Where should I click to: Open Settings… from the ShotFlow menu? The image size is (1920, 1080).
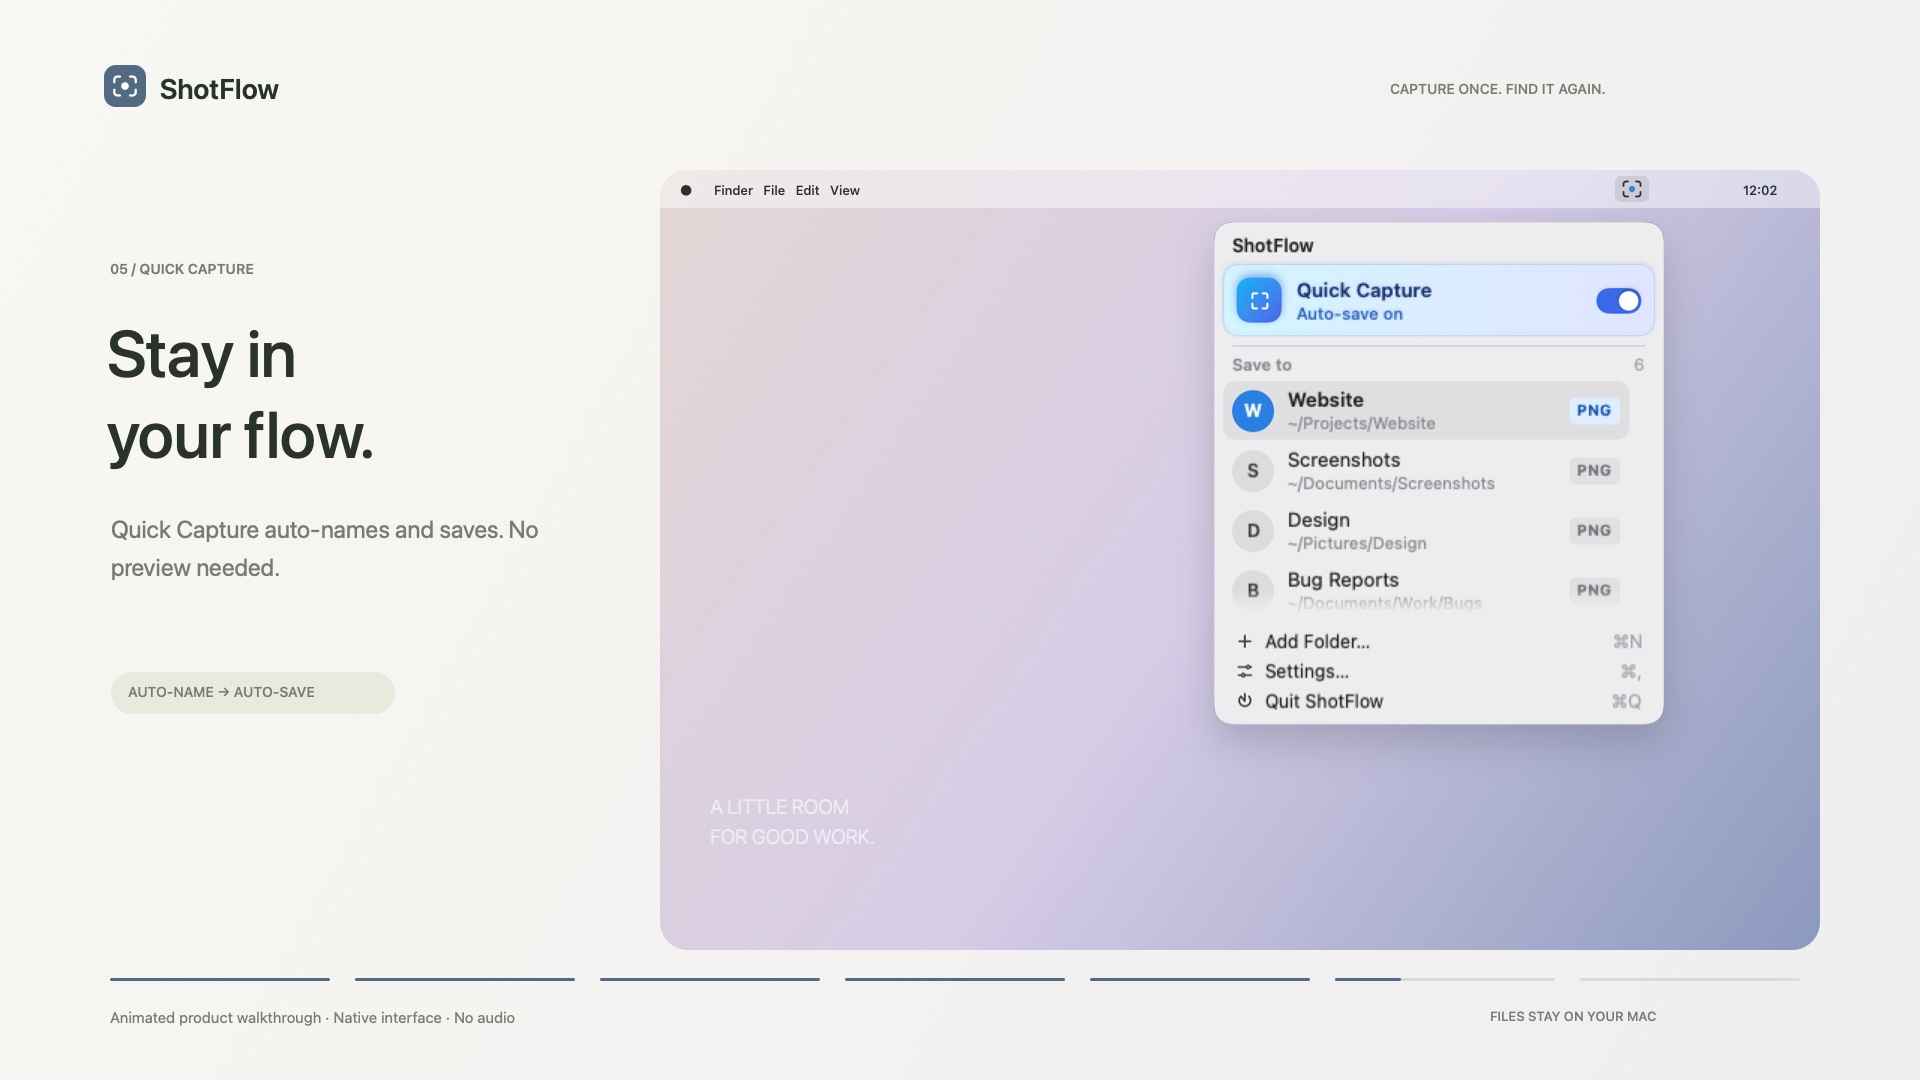pyautogui.click(x=1439, y=672)
